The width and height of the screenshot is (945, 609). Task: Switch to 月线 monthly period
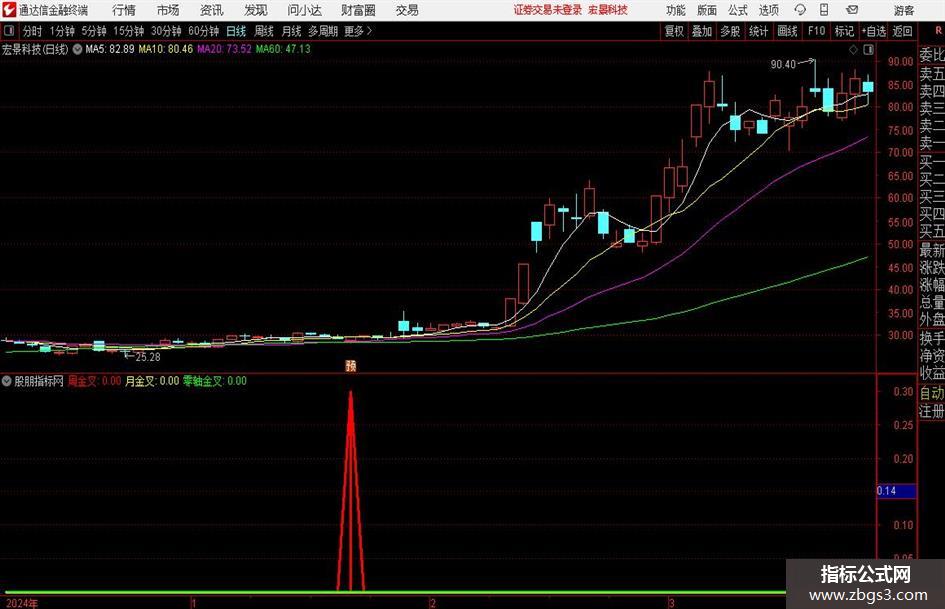(291, 31)
